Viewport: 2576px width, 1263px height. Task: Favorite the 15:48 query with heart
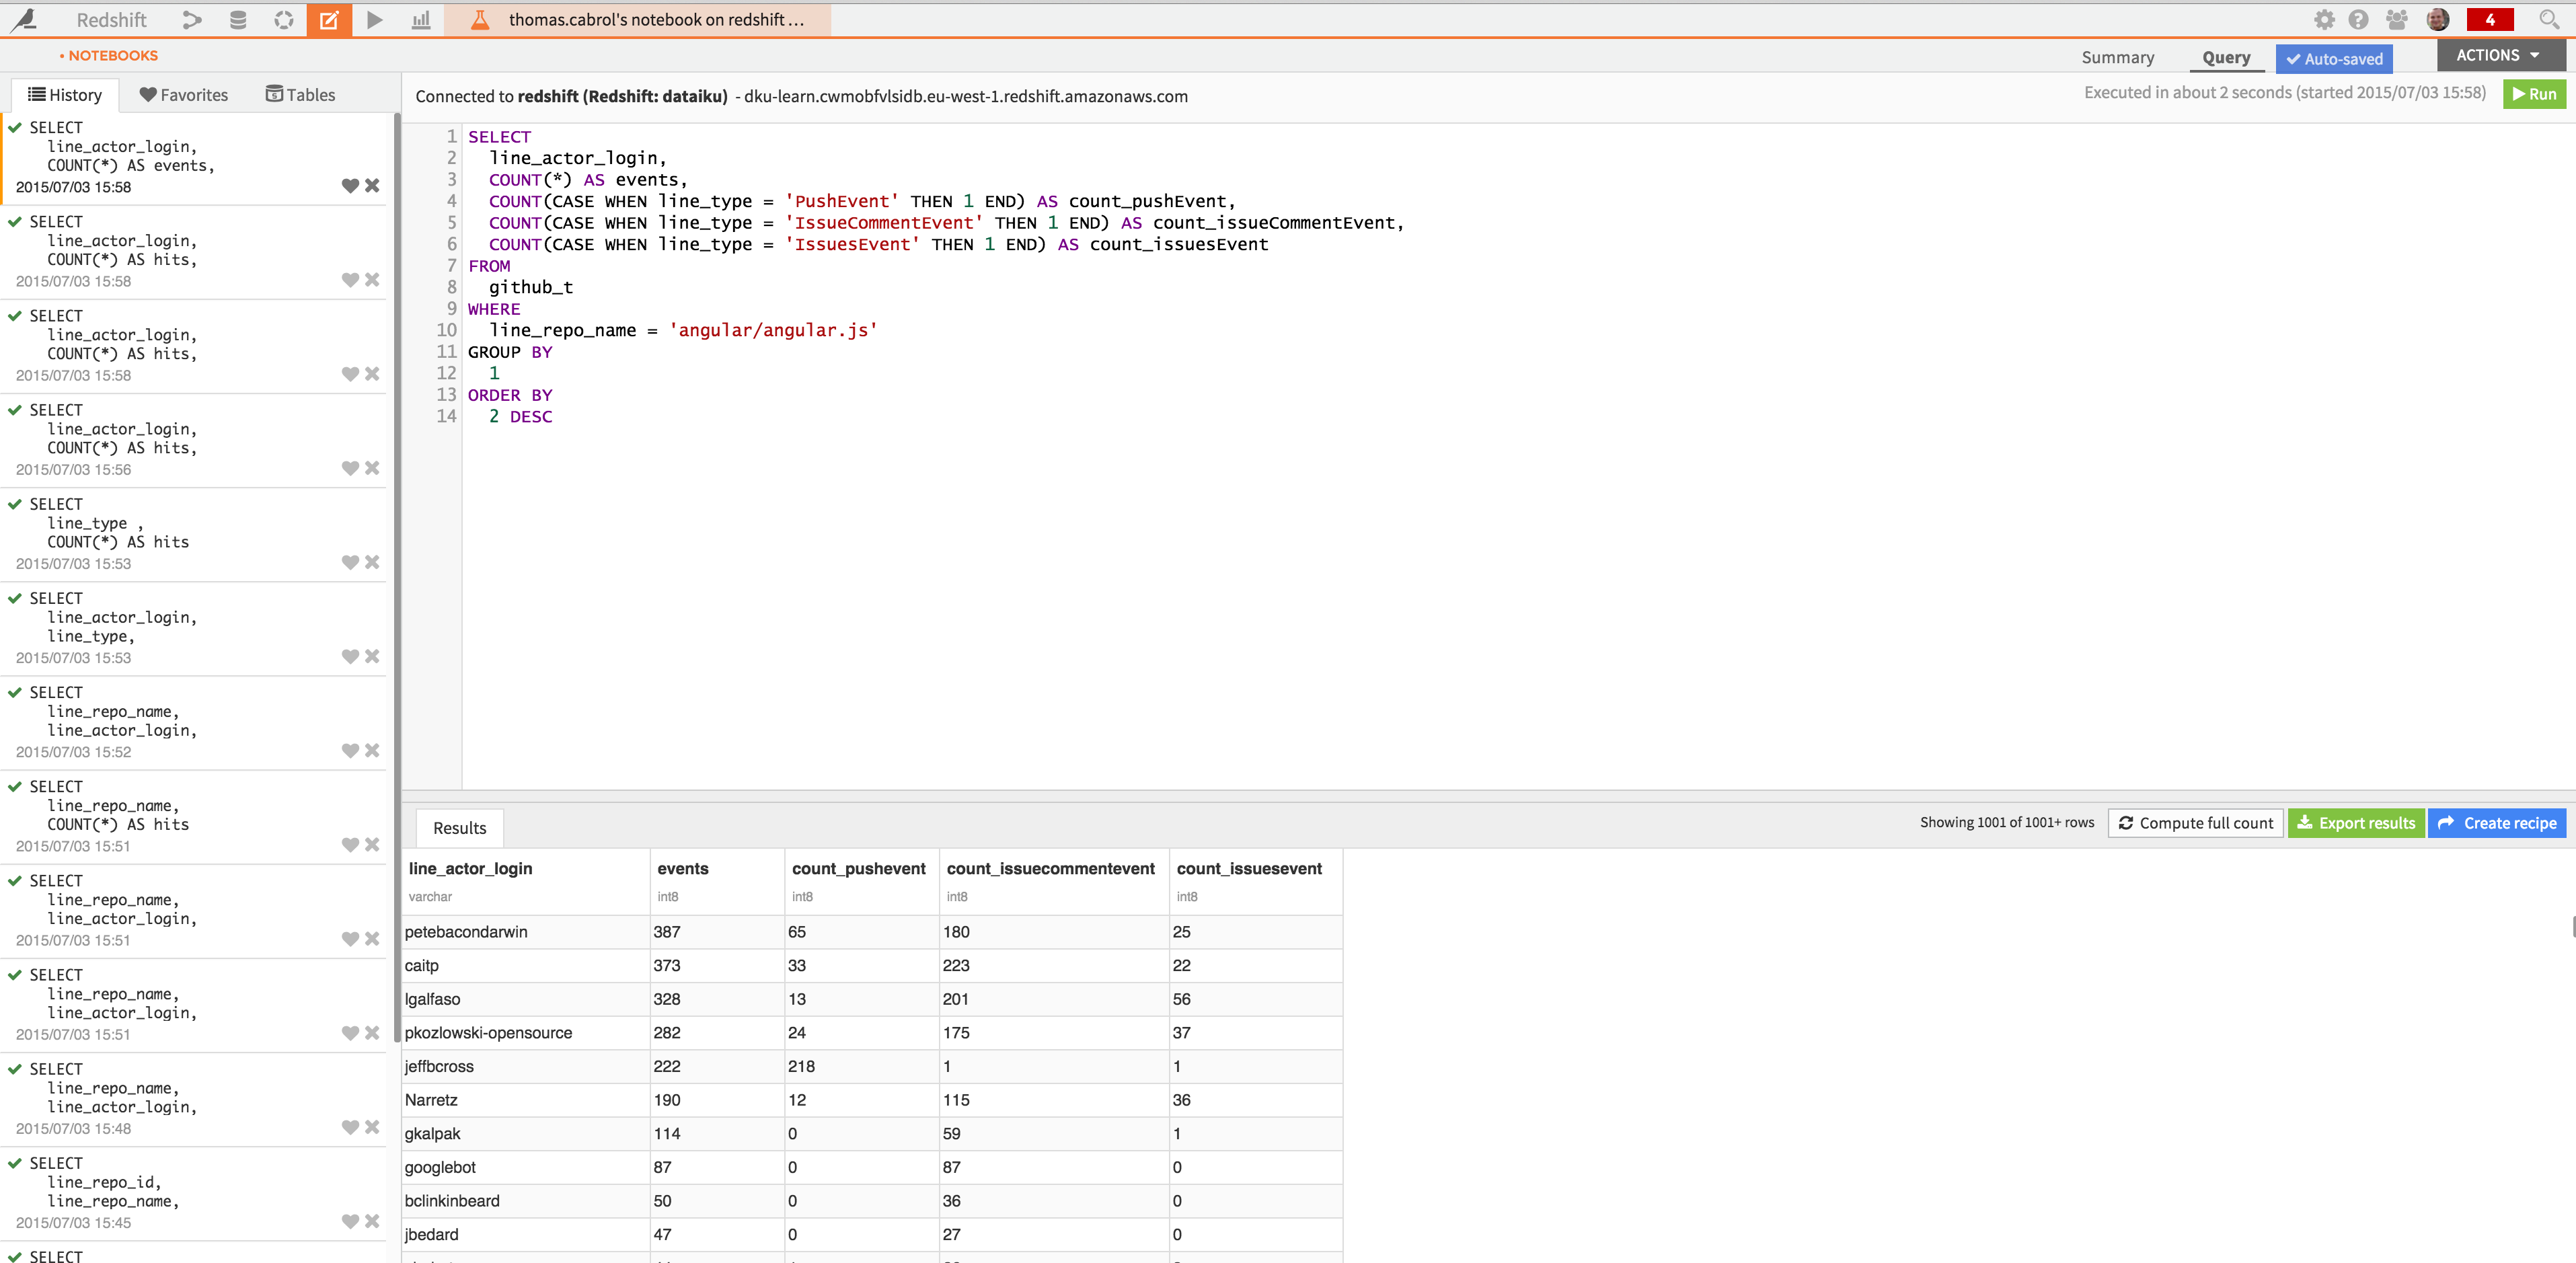coord(350,1128)
